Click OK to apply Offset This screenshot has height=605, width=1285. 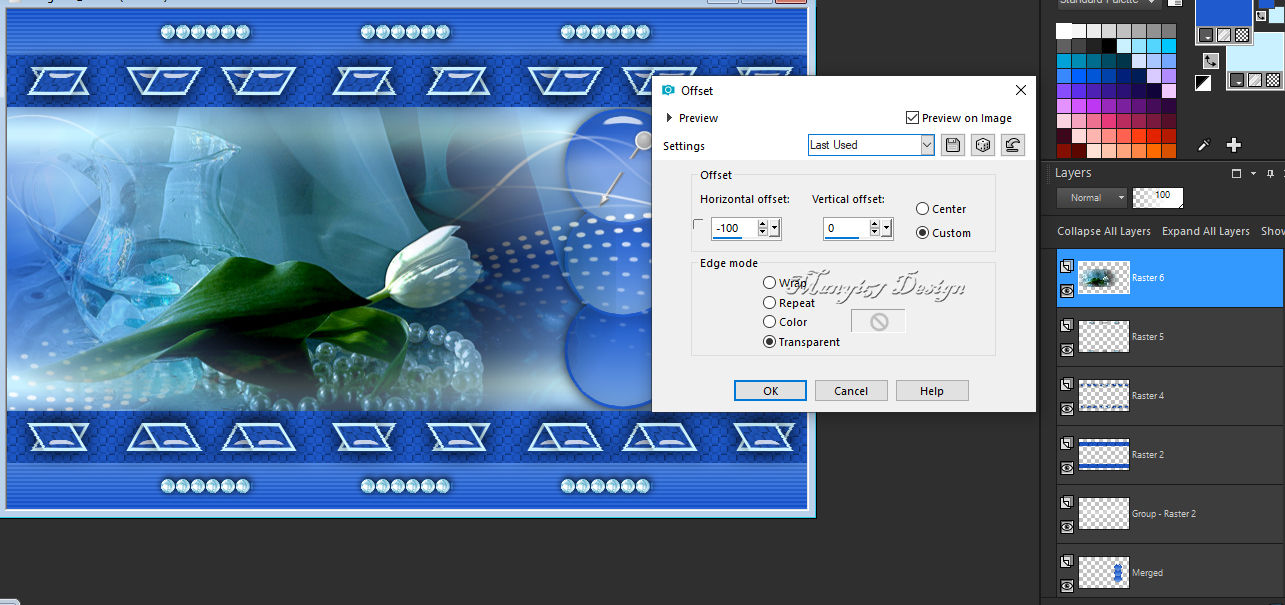point(770,391)
